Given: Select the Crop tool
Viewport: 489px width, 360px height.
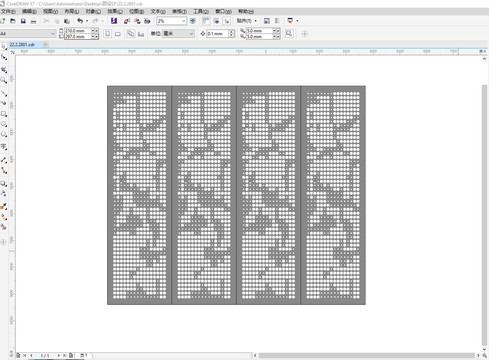Looking at the screenshot, I should pyautogui.click(x=4, y=70).
